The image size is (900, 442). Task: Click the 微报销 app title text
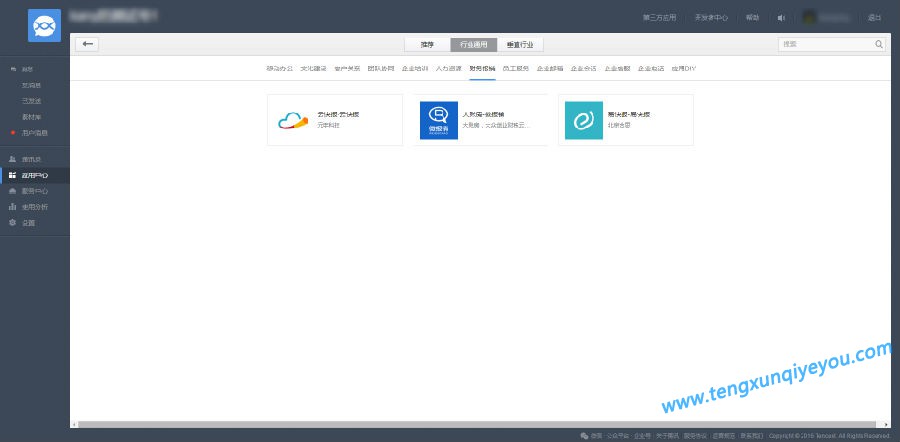[x=483, y=114]
